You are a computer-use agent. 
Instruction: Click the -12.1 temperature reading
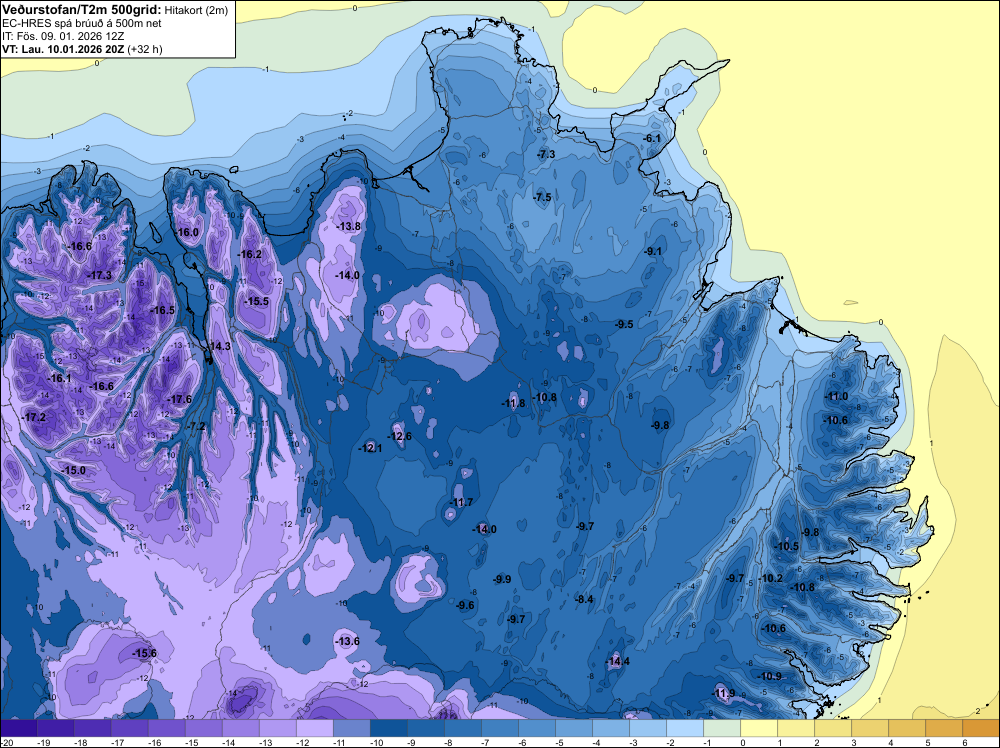pos(370,448)
